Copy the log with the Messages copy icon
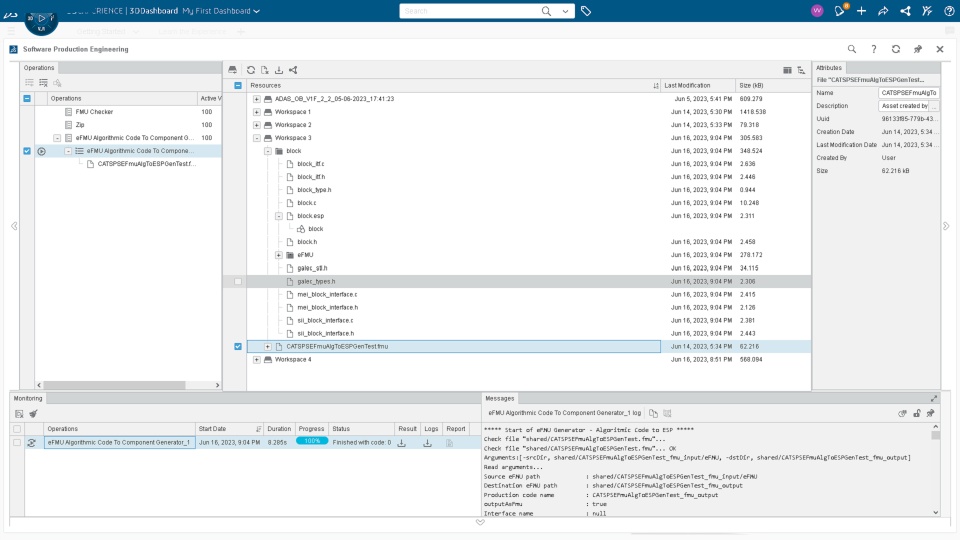 [x=653, y=413]
